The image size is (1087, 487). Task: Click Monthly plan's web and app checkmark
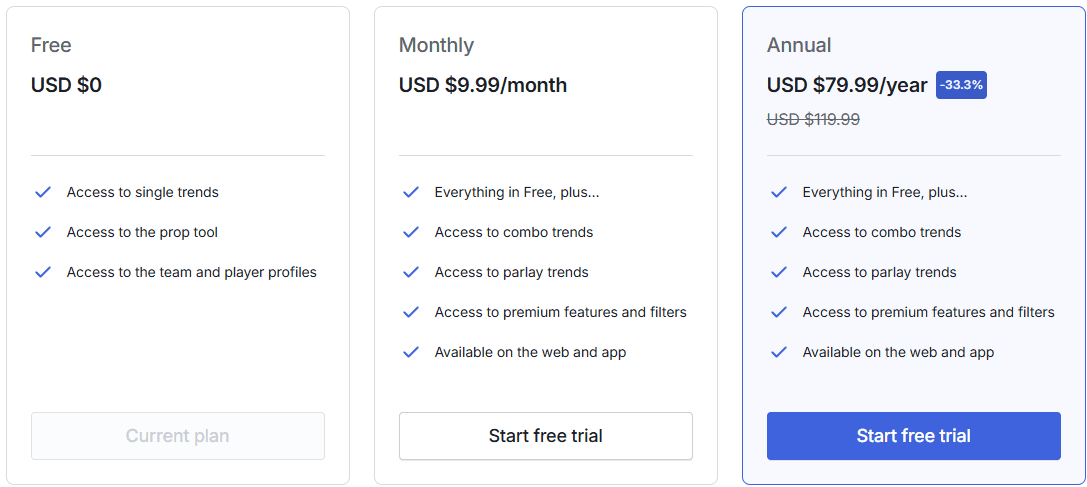[x=411, y=352]
